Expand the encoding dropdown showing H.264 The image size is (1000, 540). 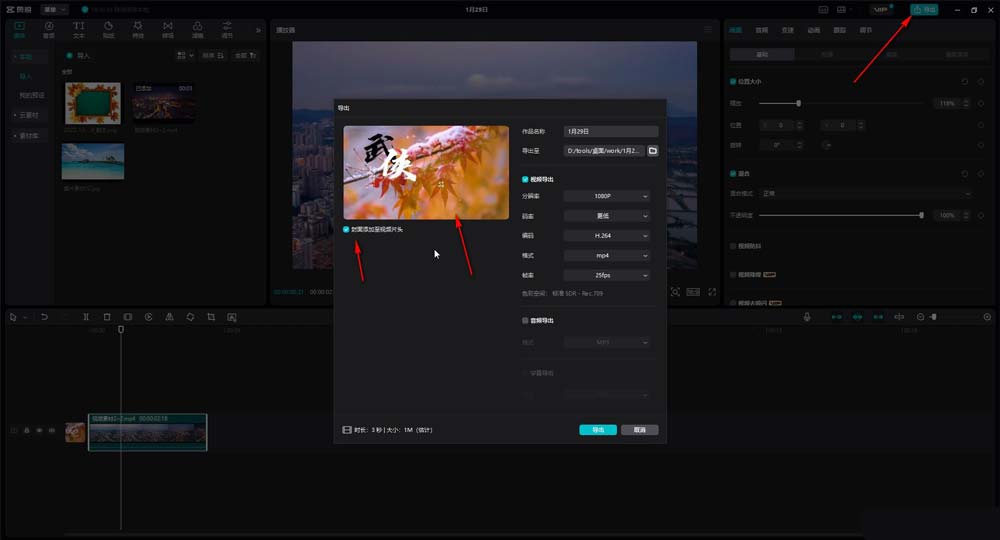click(x=606, y=236)
